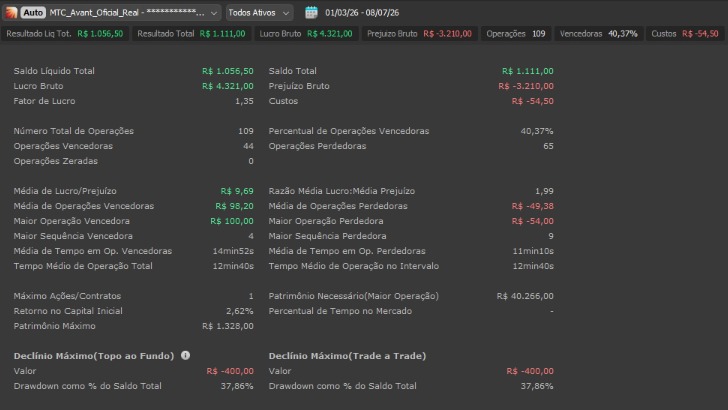Click the Maior Sequência Vencedora label
This screenshot has width=728, height=410.
(x=73, y=236)
